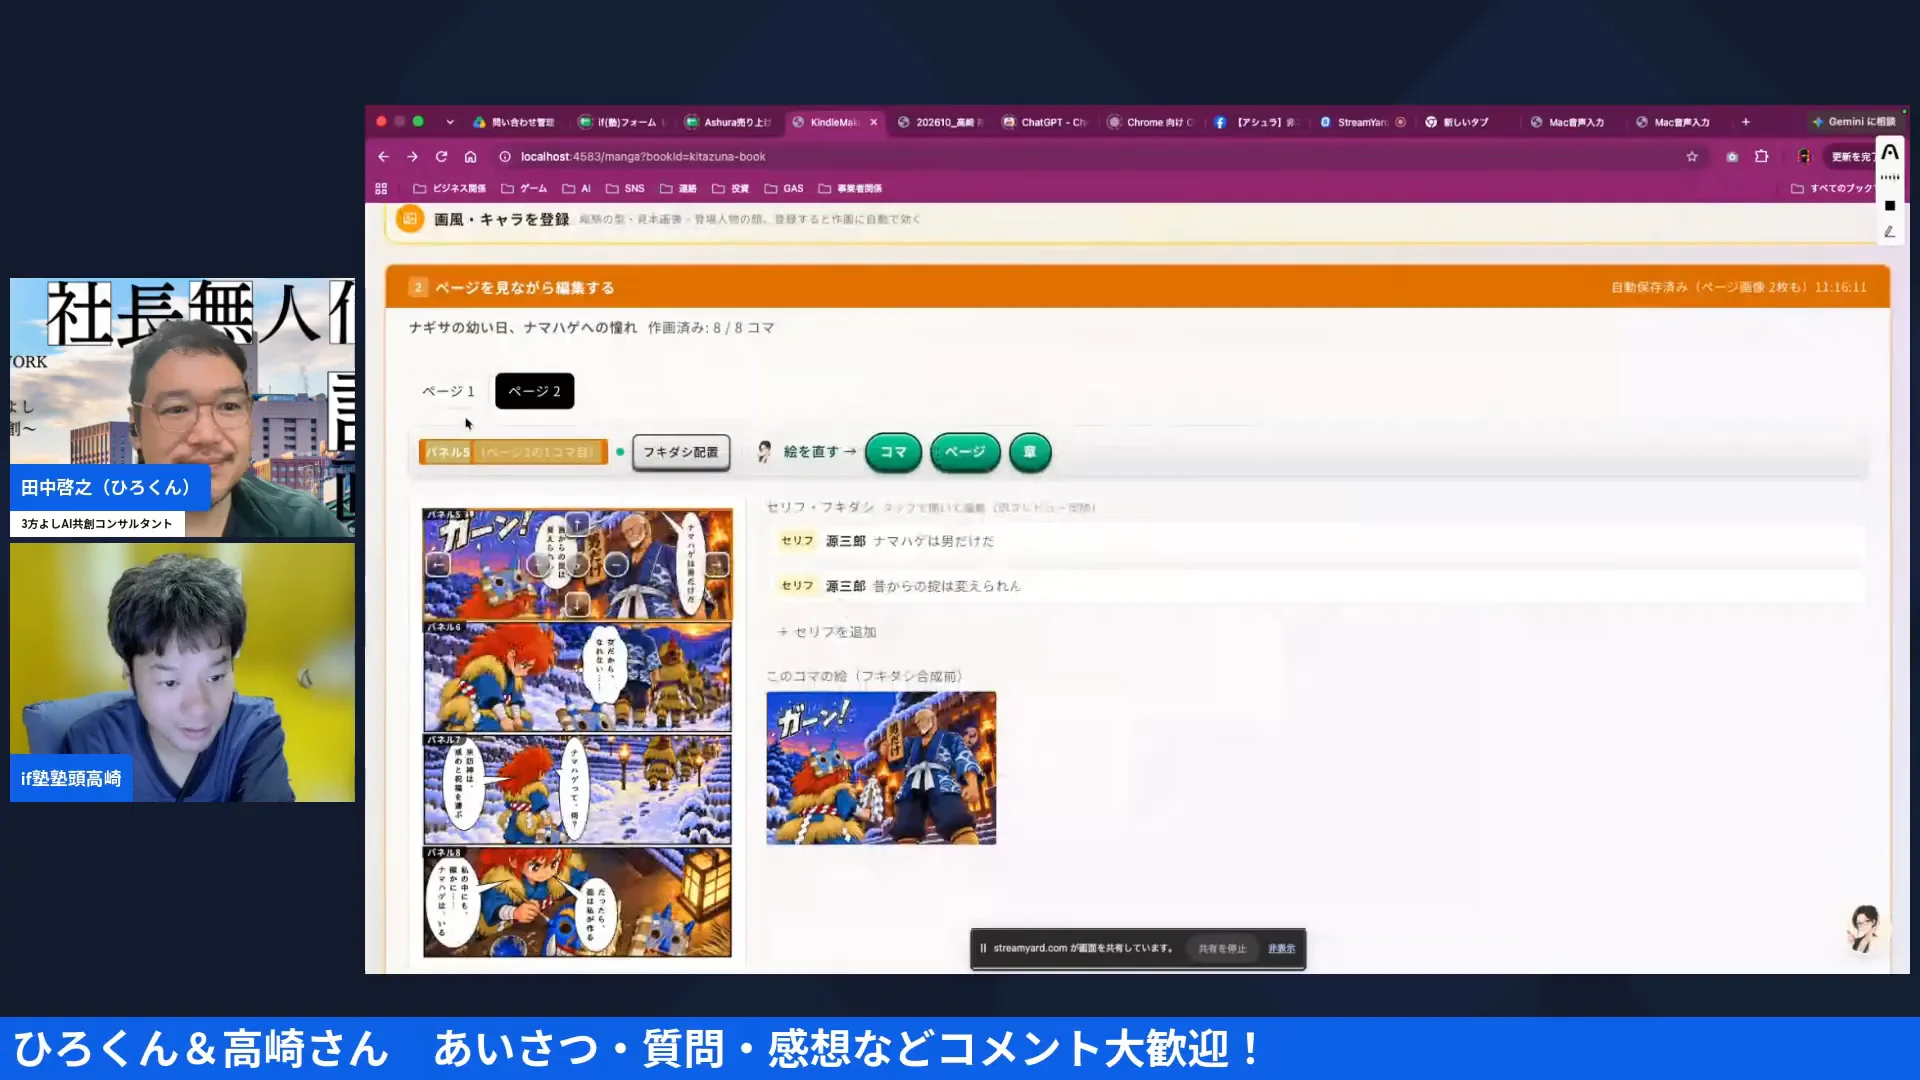Zoom in panel 5 with plus button
The width and height of the screenshot is (1920, 1080).
pyautogui.click(x=539, y=565)
